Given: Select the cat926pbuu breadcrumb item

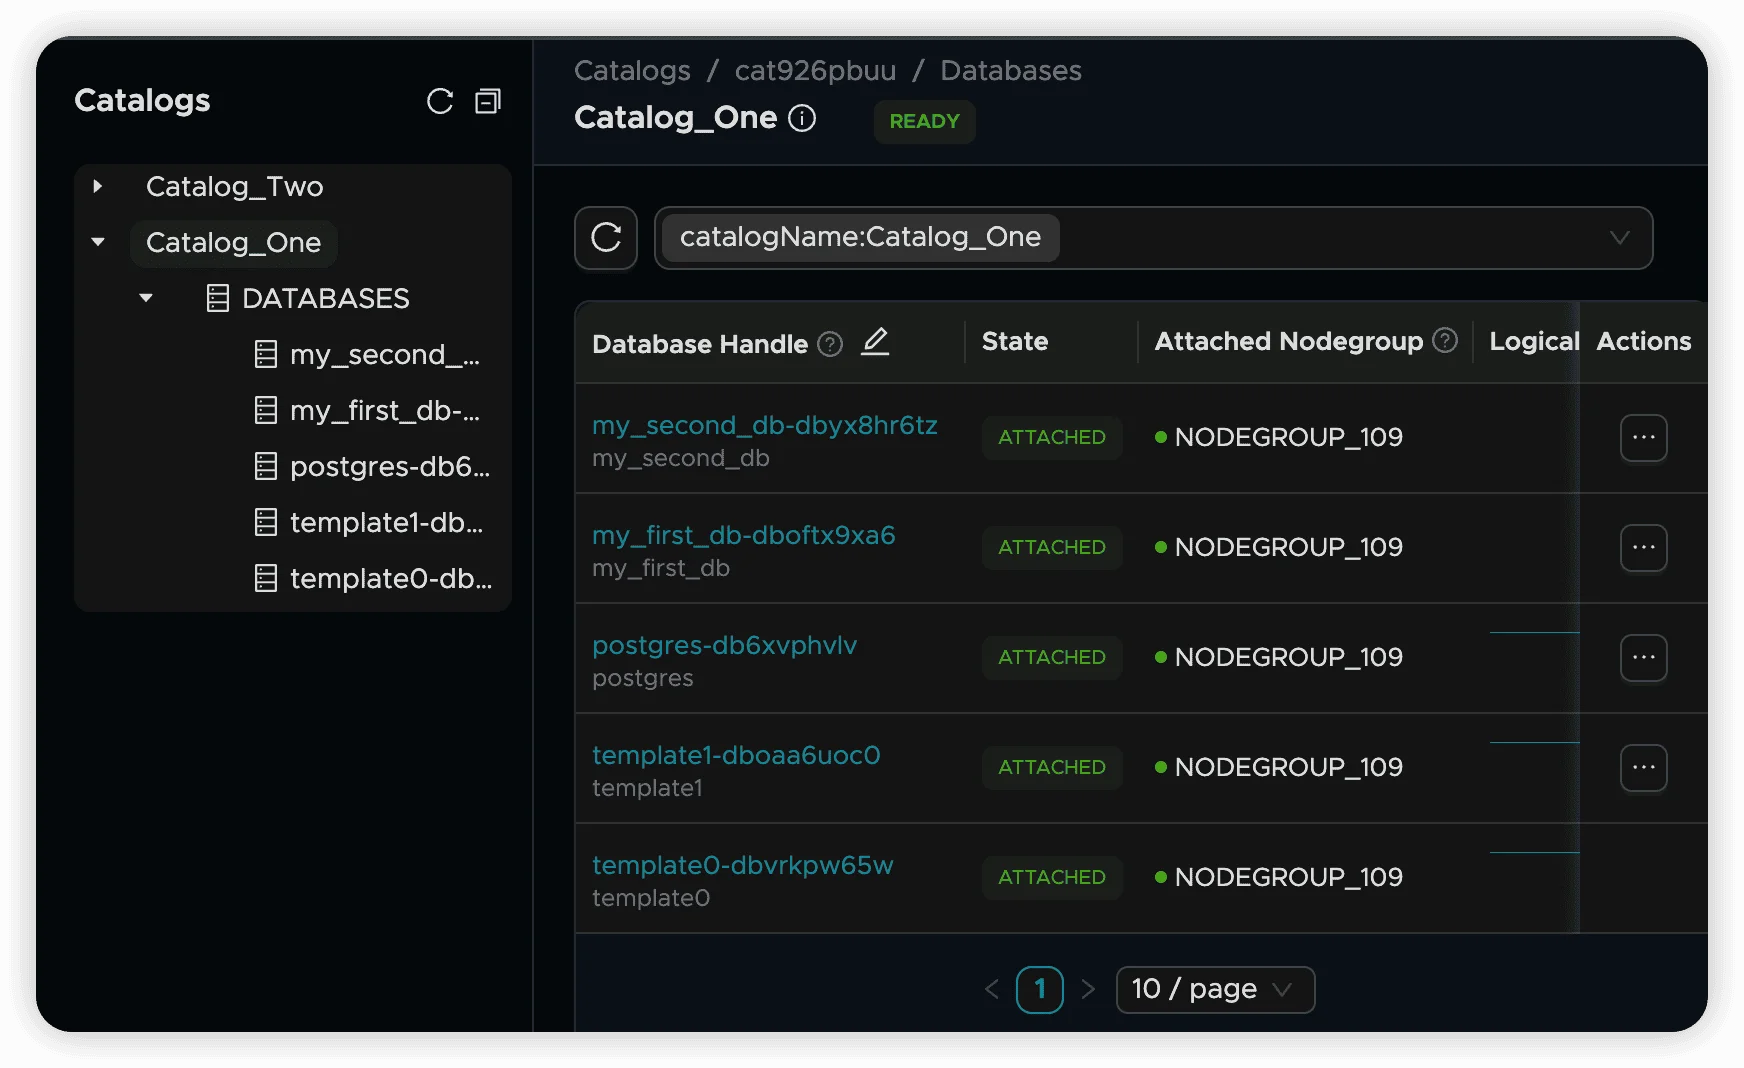Looking at the screenshot, I should point(814,70).
